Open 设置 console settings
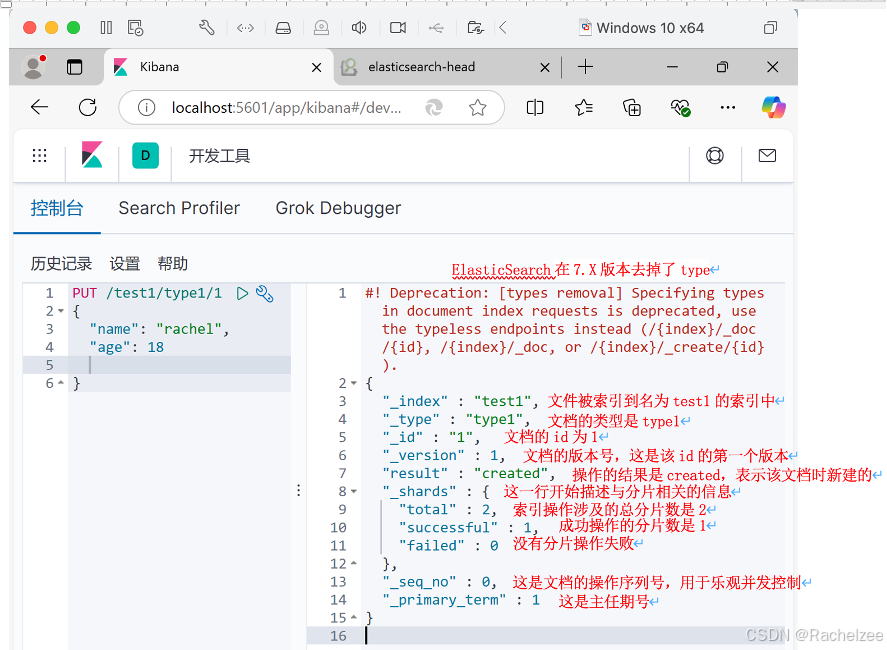887x650 pixels. [125, 264]
